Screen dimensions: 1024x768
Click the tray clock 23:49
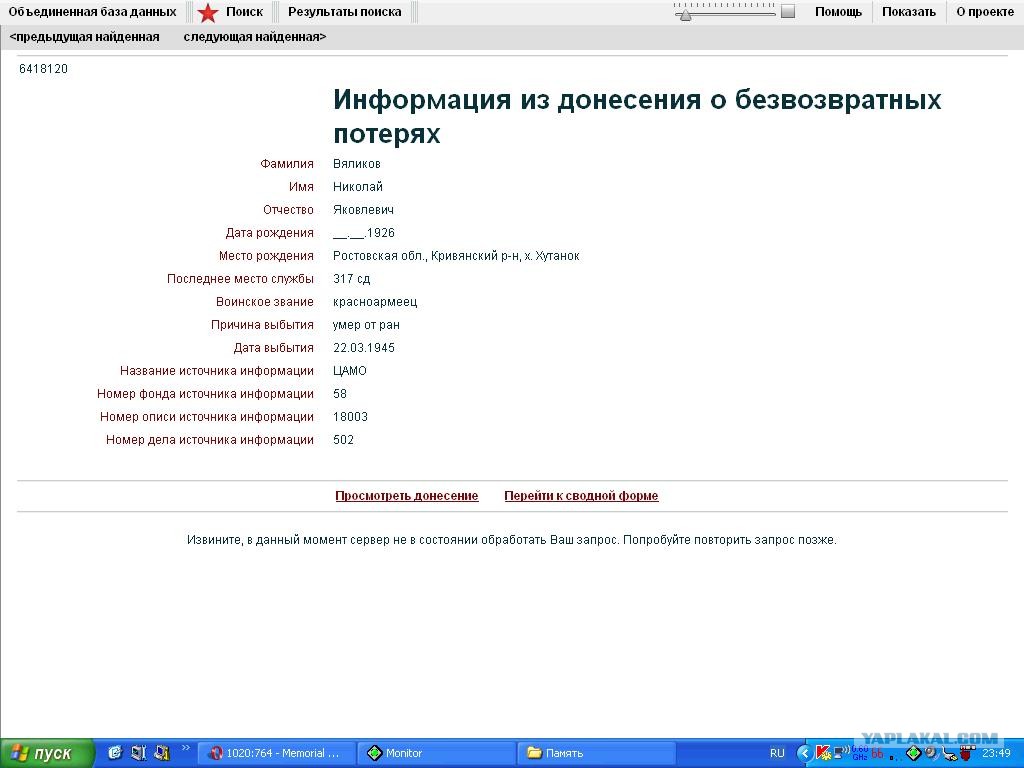(997, 753)
